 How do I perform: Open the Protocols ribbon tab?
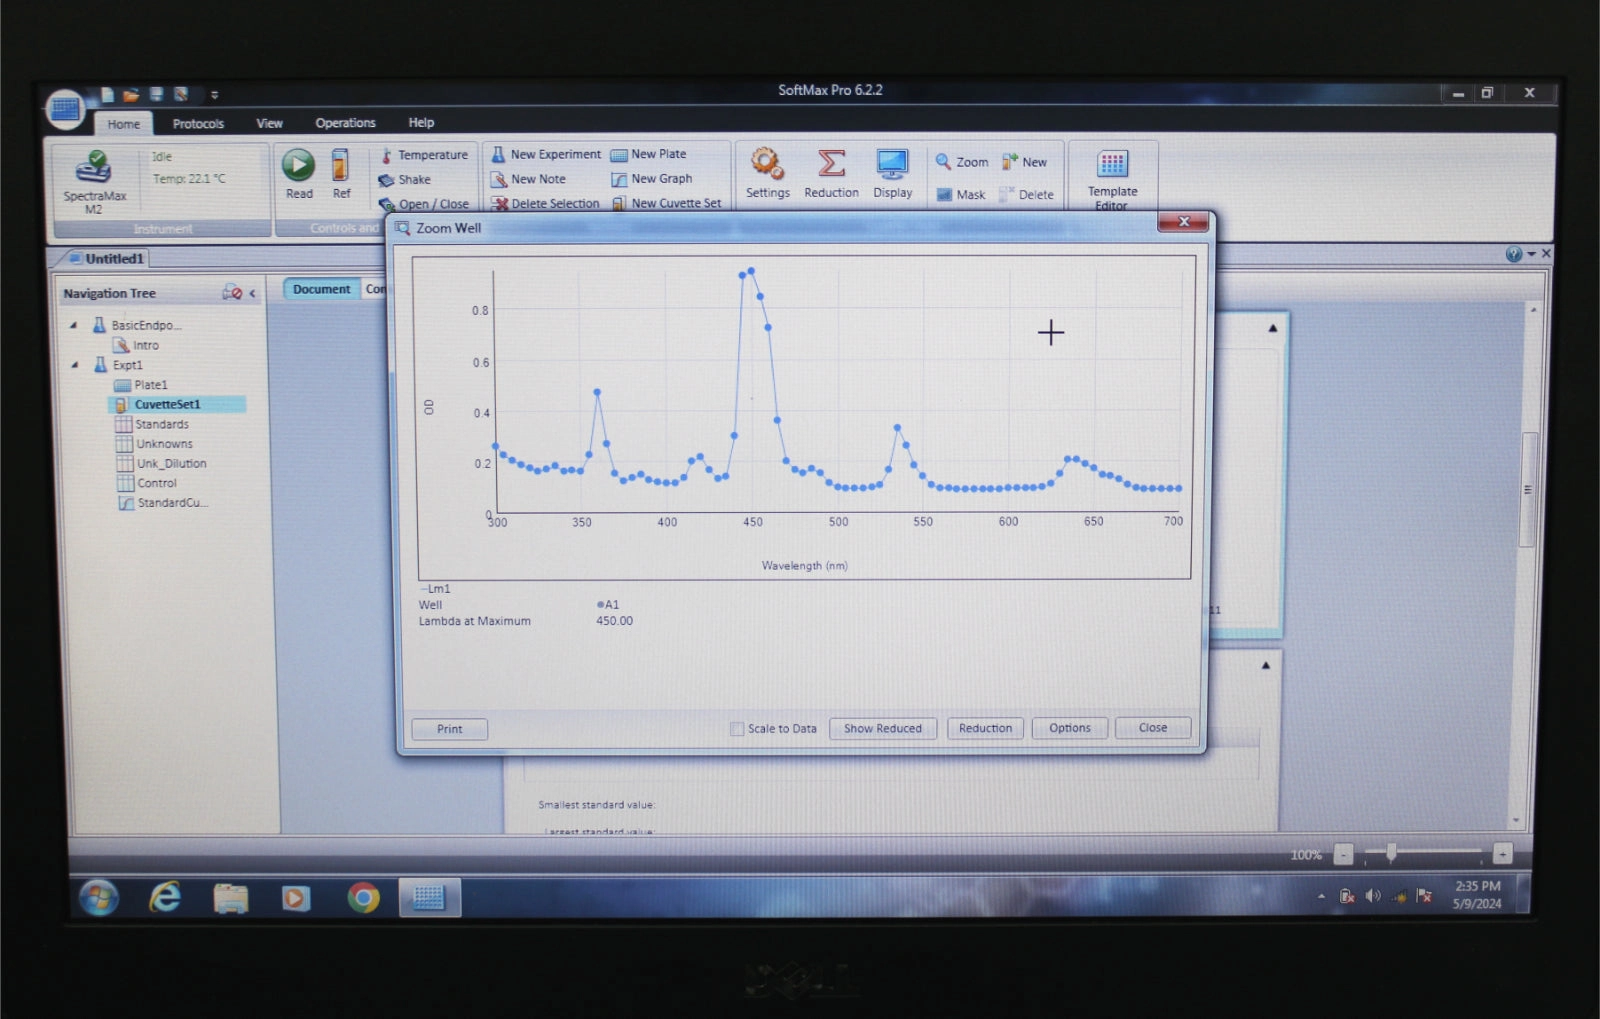(198, 124)
